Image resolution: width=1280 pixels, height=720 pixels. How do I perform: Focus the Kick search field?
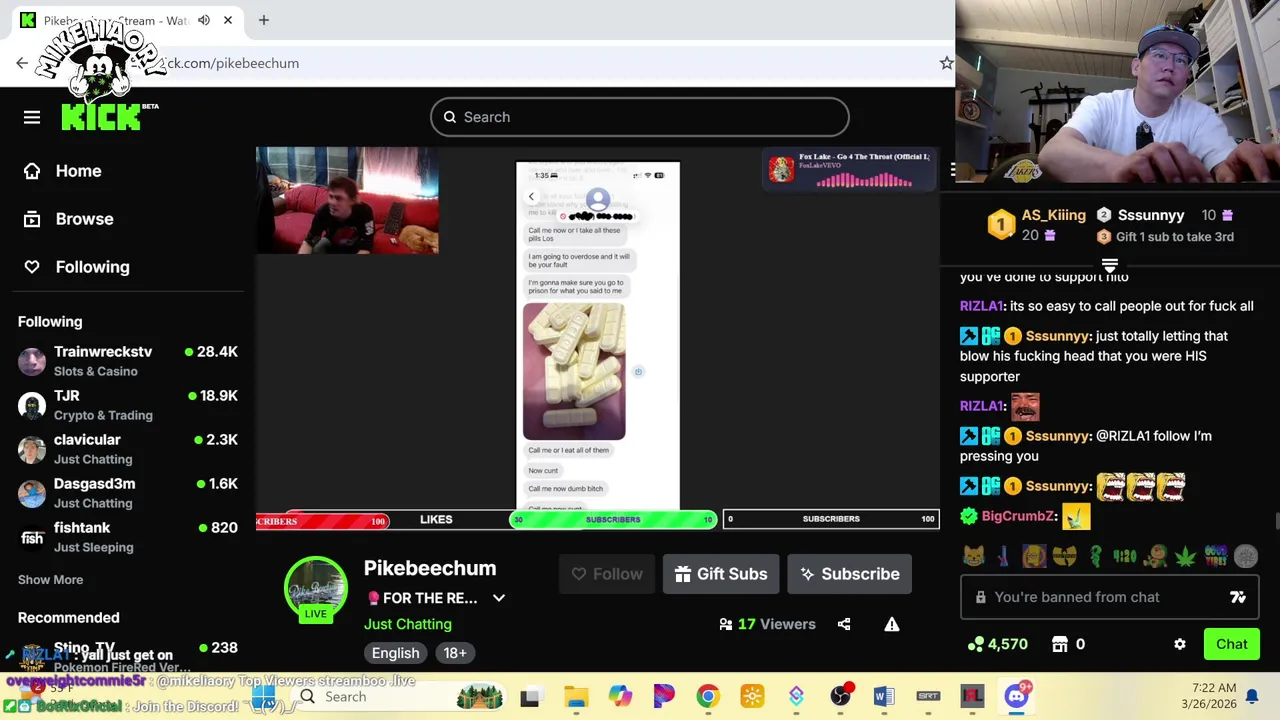click(640, 117)
